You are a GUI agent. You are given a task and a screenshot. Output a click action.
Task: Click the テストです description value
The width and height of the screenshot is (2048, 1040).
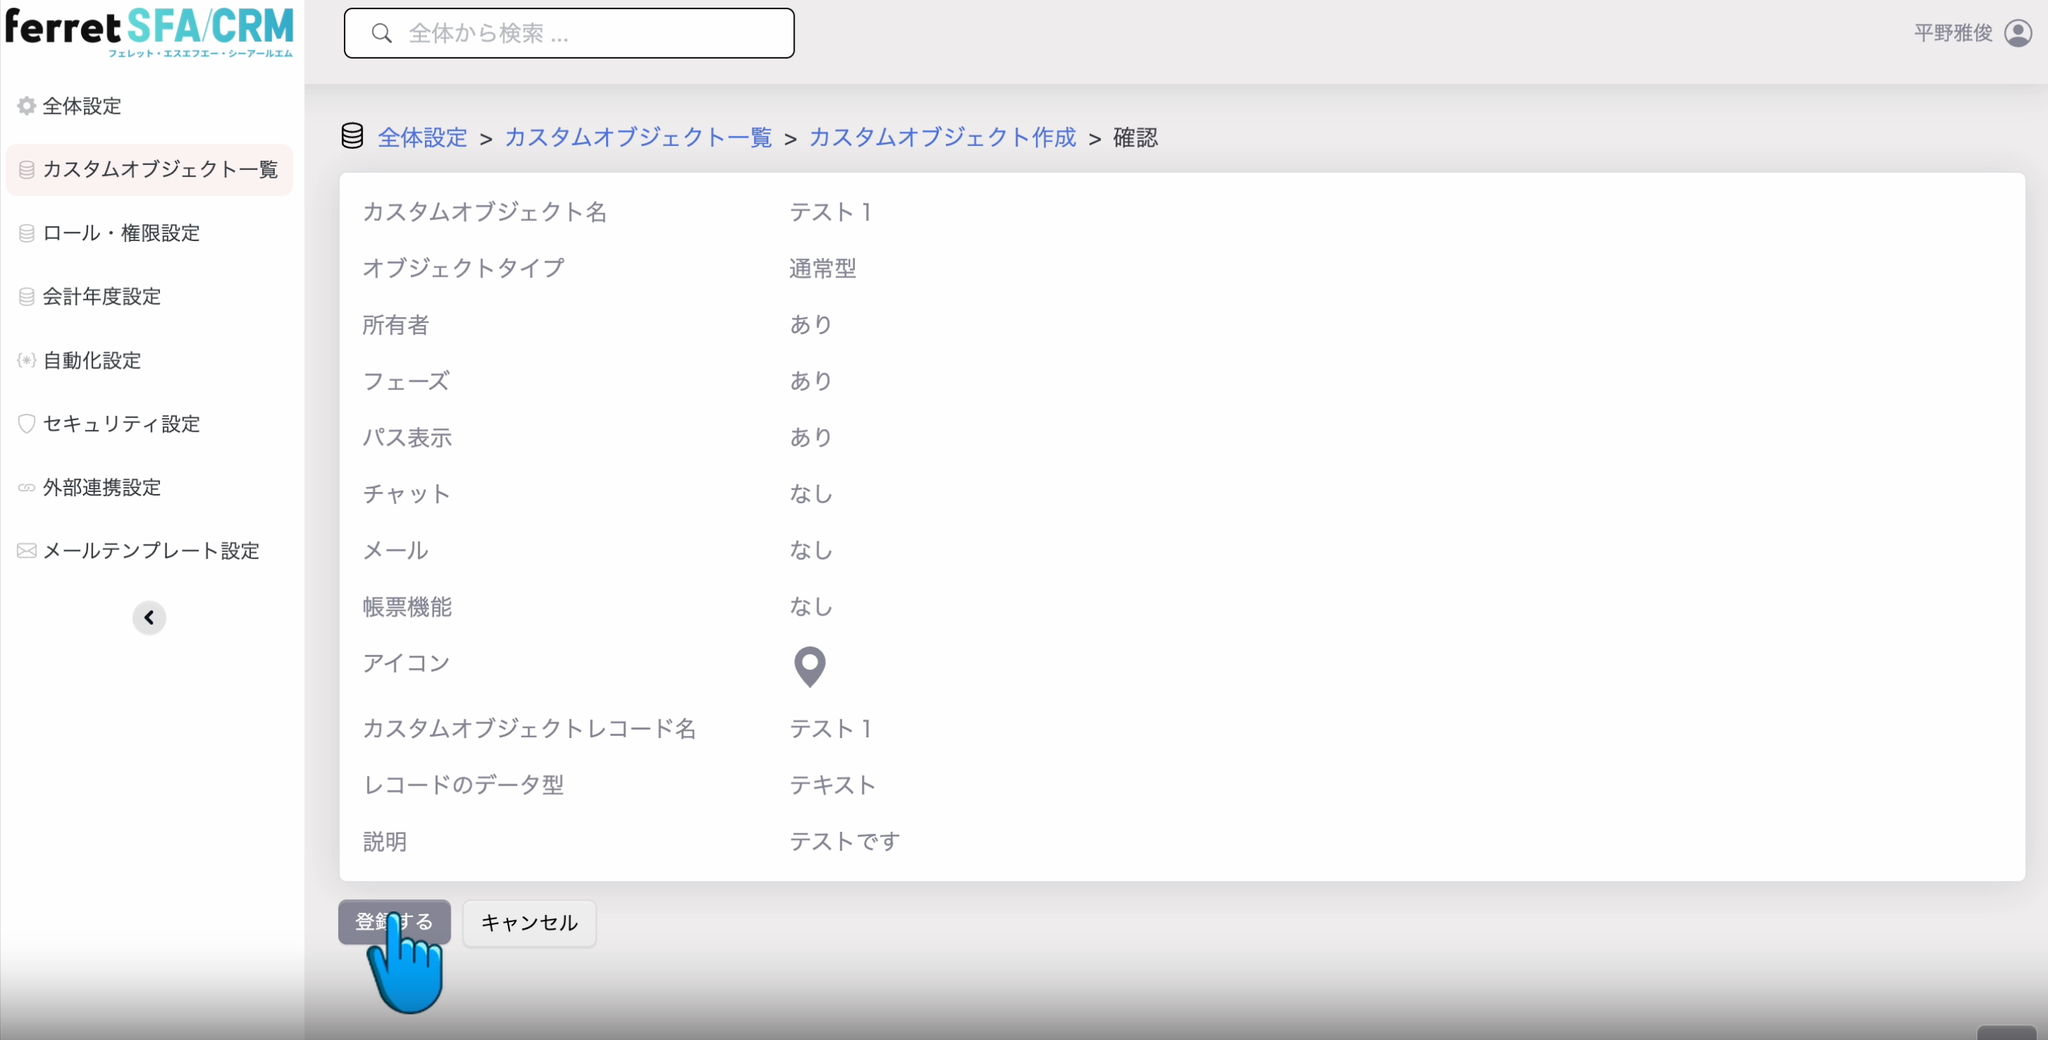pyautogui.click(x=845, y=842)
